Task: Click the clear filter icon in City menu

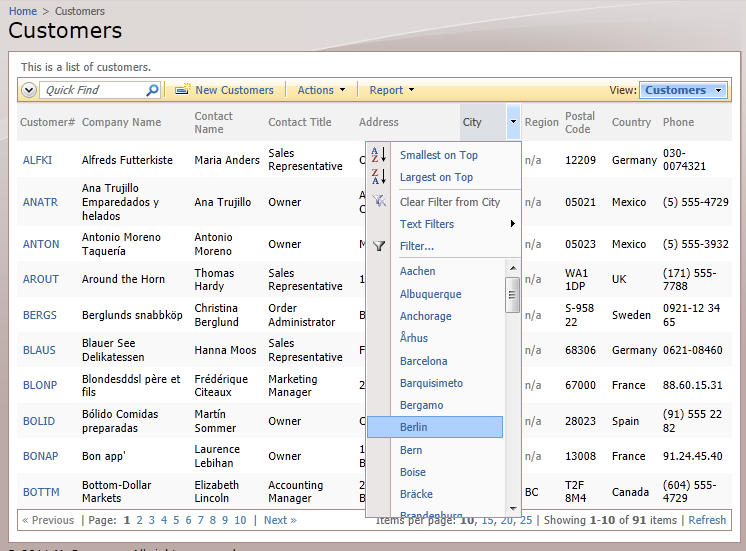Action: click(x=378, y=202)
